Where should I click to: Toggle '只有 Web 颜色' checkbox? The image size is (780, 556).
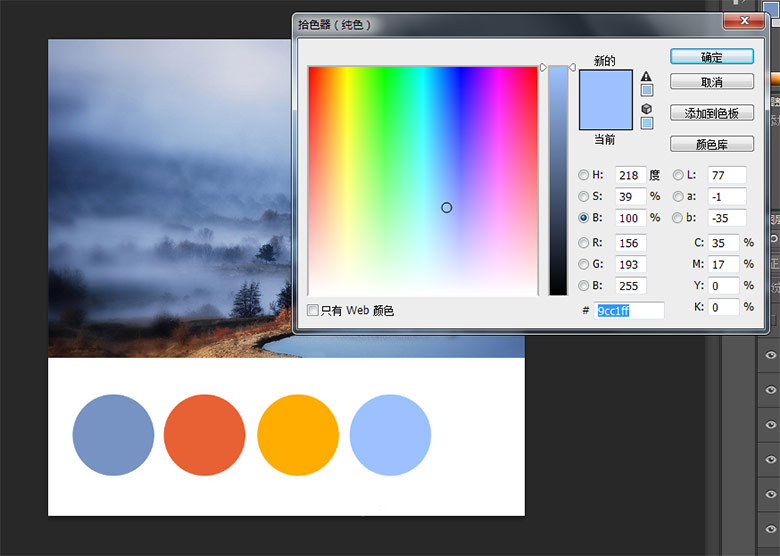[x=313, y=310]
